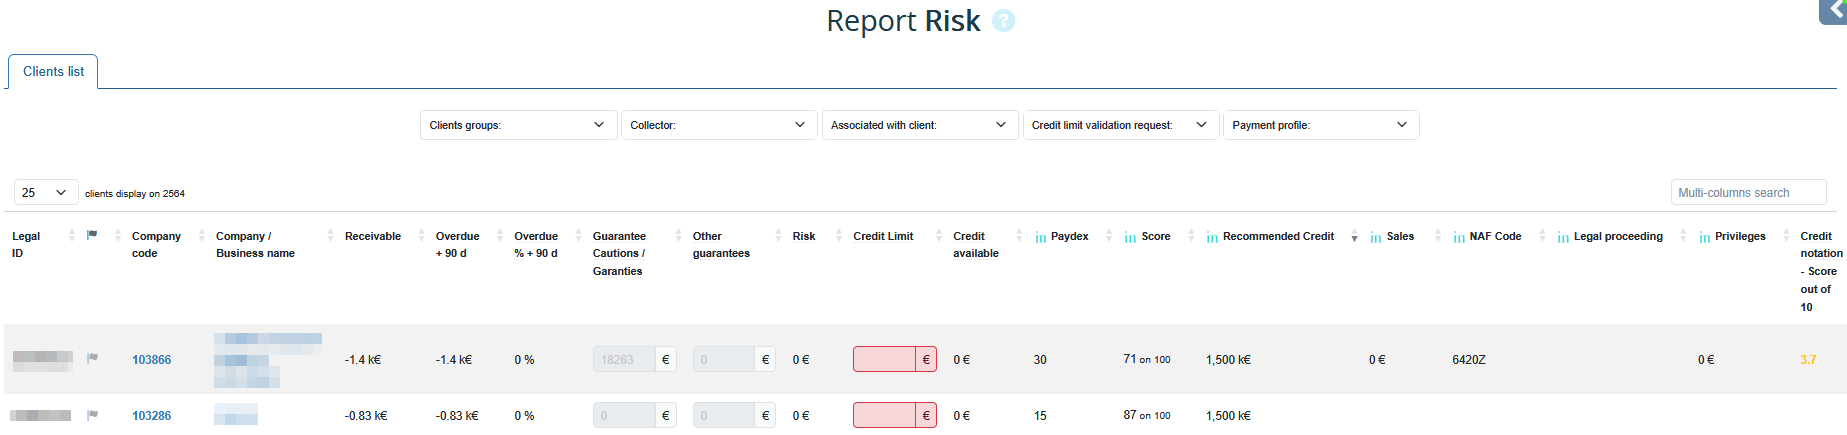Expand the Collector filter dropdown
The image size is (1847, 435).
[x=718, y=125]
